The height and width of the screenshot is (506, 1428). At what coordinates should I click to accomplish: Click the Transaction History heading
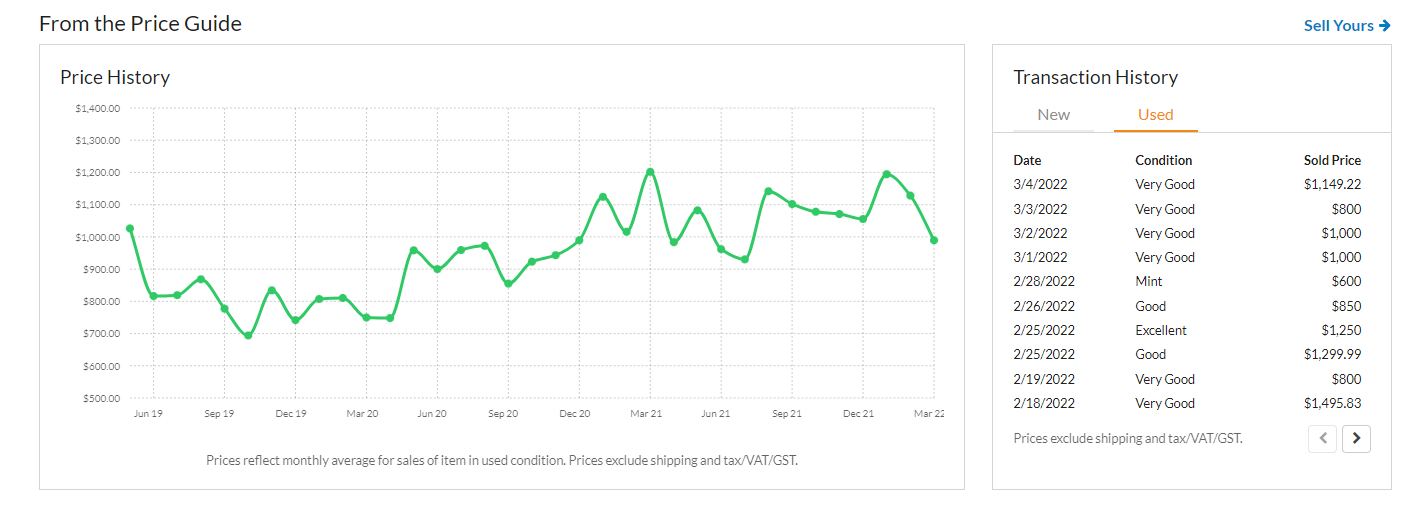pos(1095,77)
